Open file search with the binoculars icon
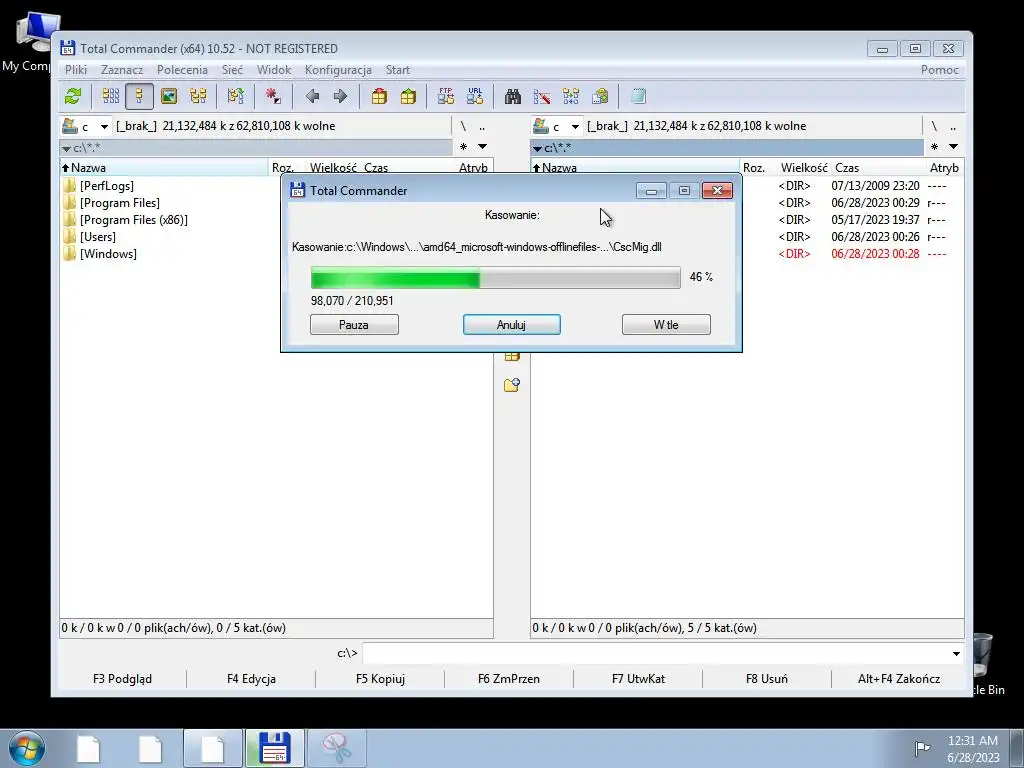This screenshot has height=768, width=1024. tap(513, 97)
